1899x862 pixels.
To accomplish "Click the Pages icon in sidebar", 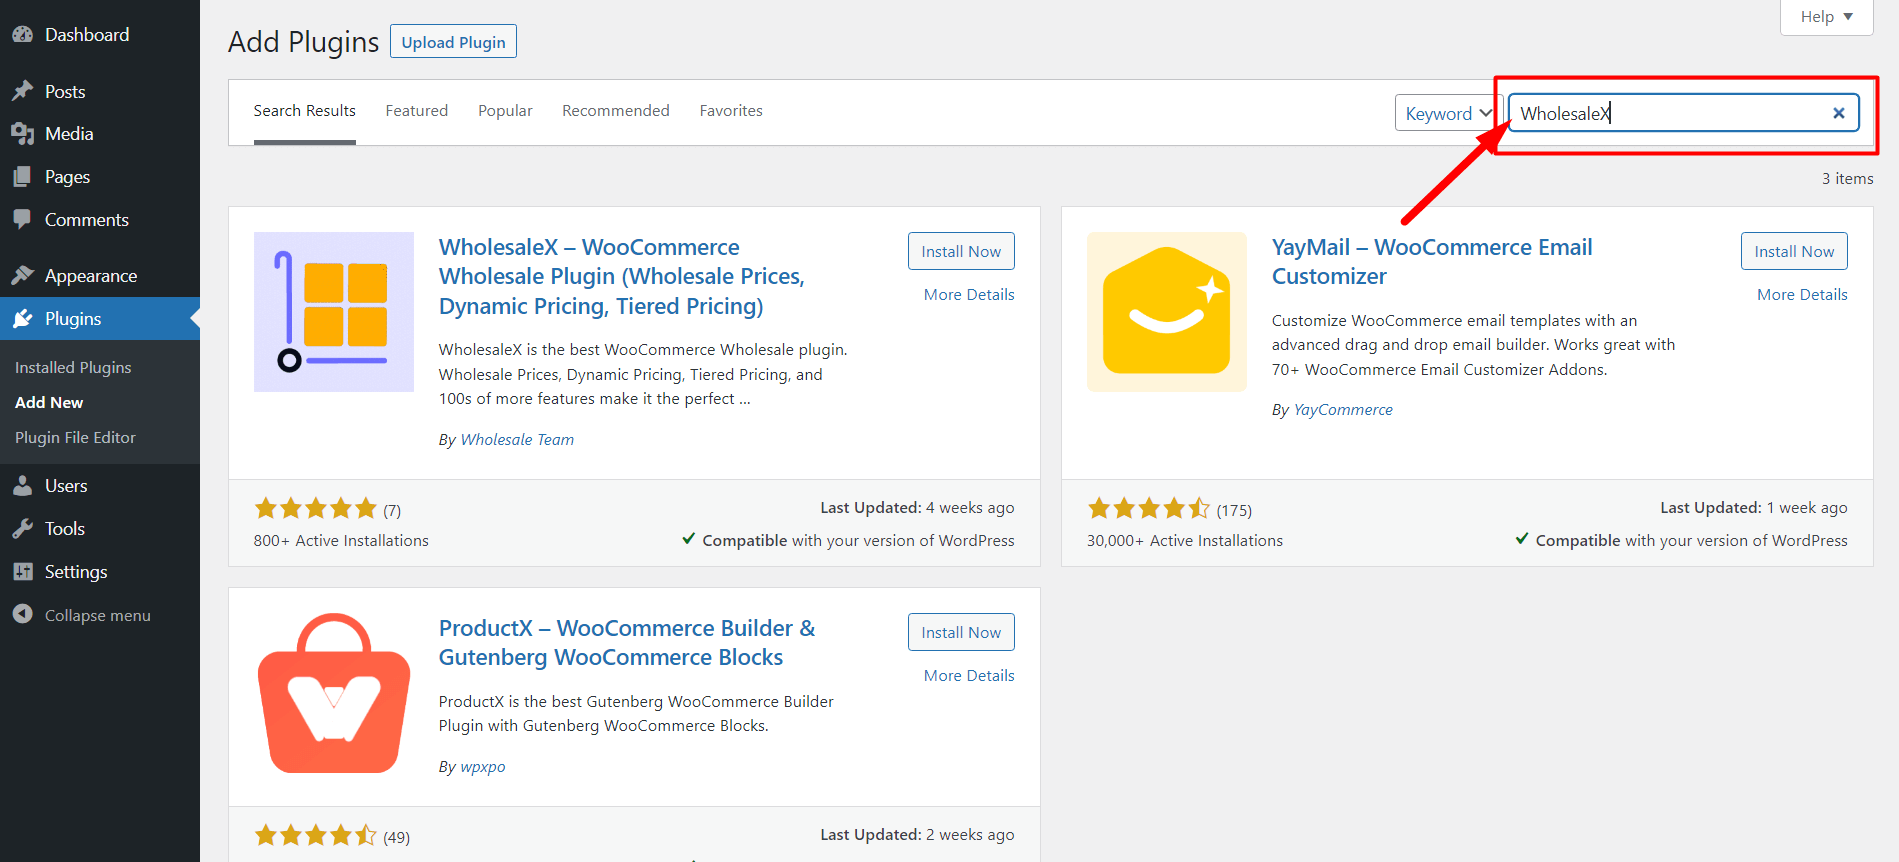I will pyautogui.click(x=23, y=176).
